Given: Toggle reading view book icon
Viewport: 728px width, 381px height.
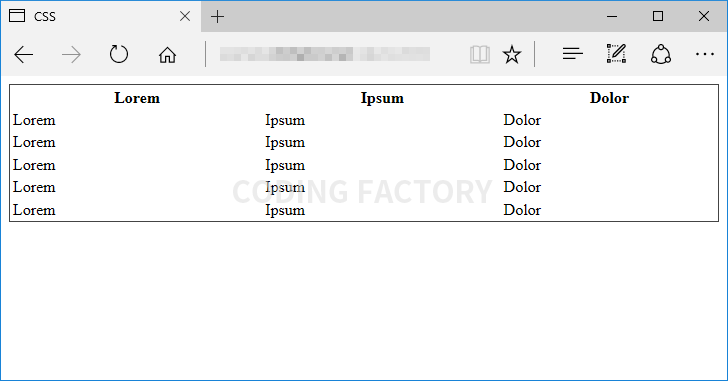Looking at the screenshot, I should click(x=480, y=54).
